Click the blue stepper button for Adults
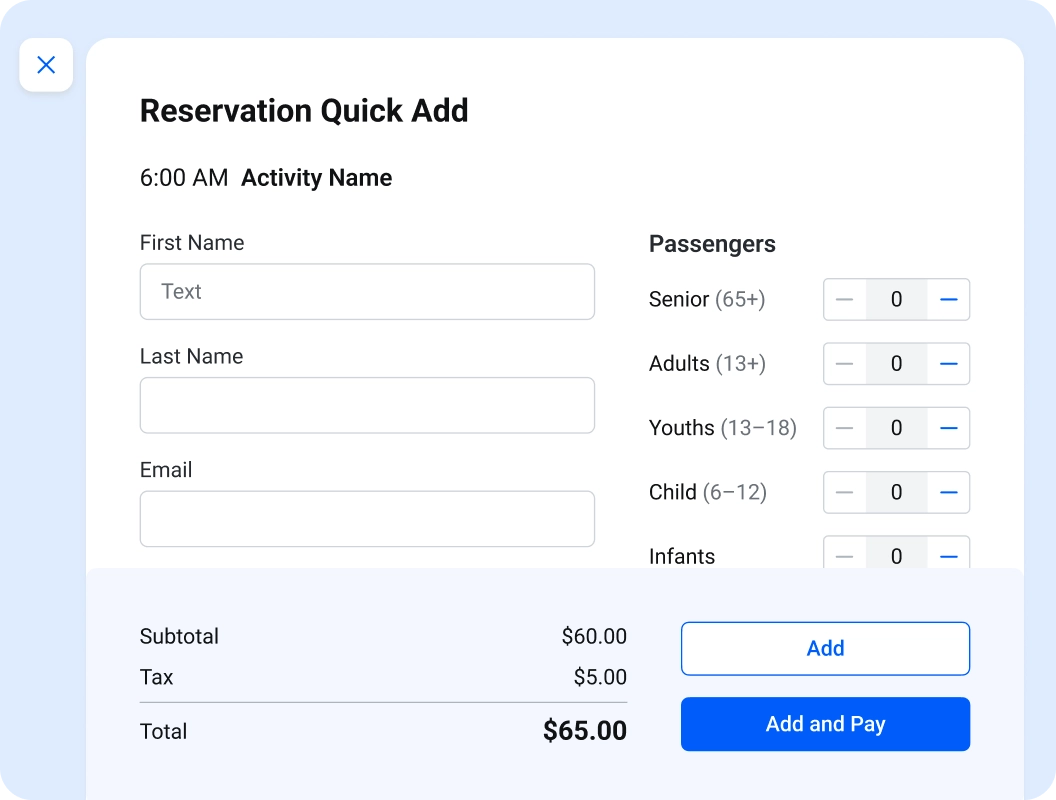This screenshot has width=1056, height=800. 948,364
